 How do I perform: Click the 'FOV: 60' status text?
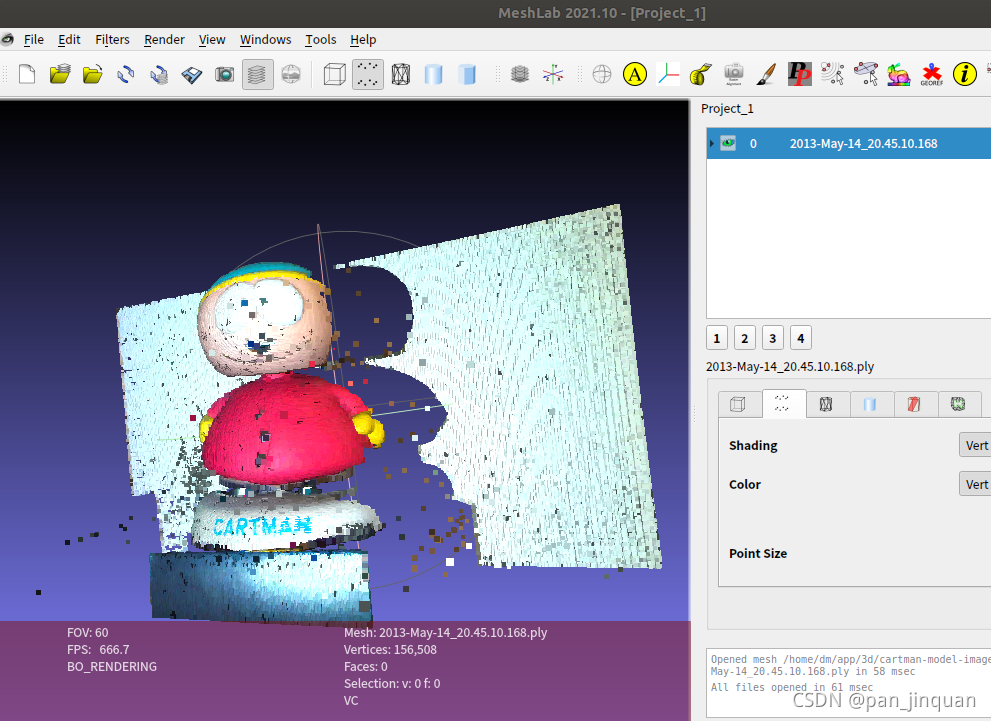88,633
